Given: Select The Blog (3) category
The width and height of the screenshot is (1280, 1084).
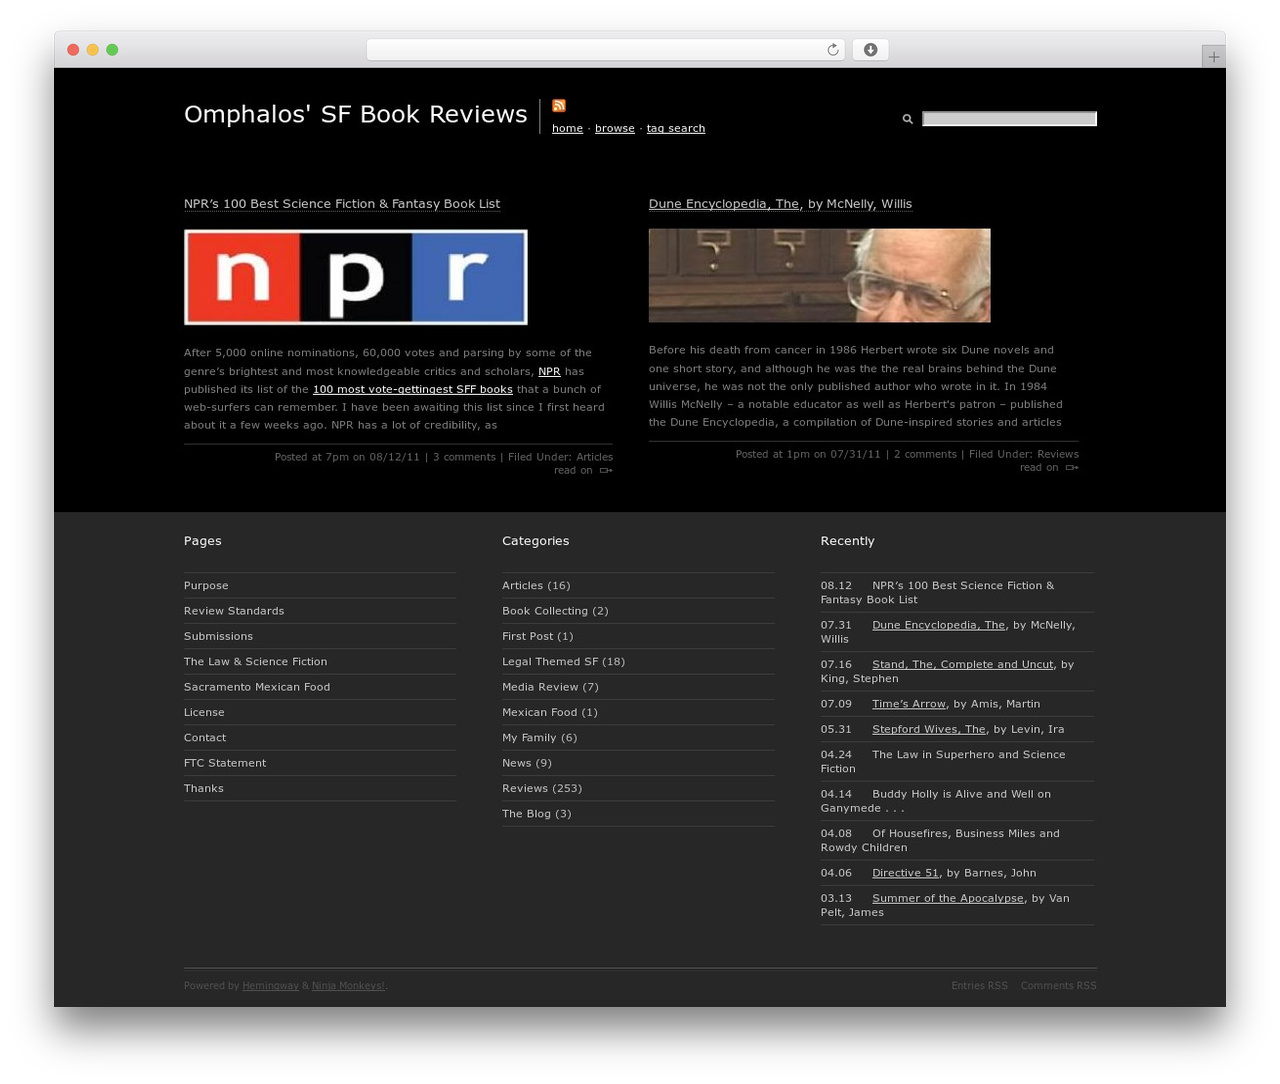Looking at the screenshot, I should [x=537, y=814].
